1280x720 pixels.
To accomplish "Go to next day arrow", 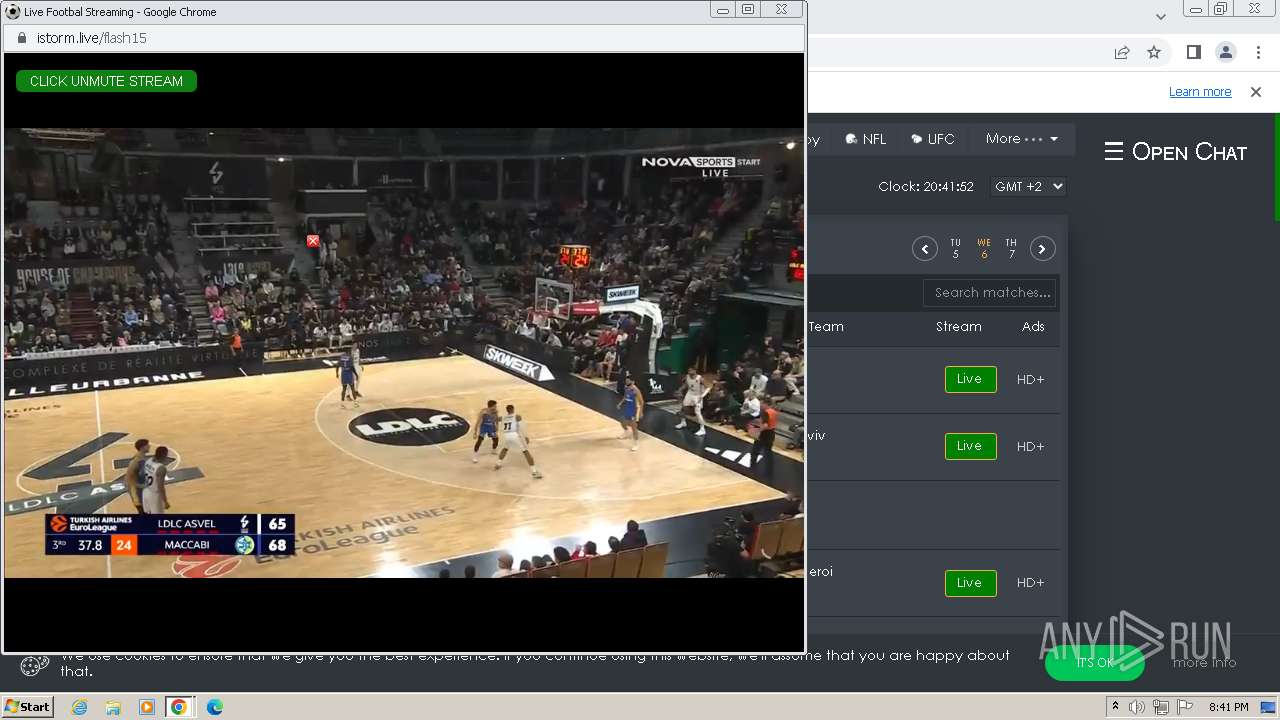I will [x=1043, y=249].
